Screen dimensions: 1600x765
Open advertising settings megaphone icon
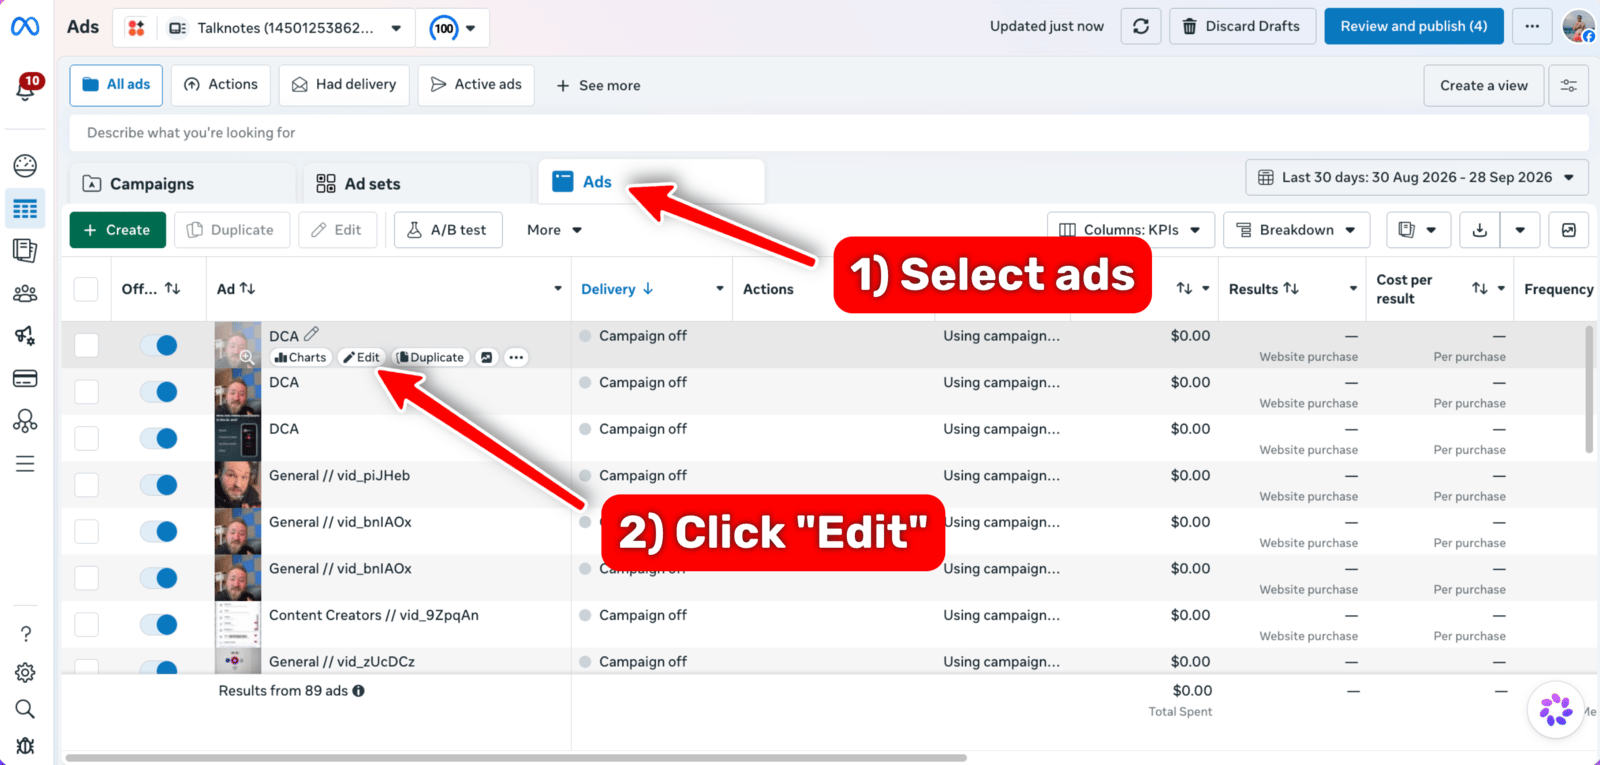point(25,335)
